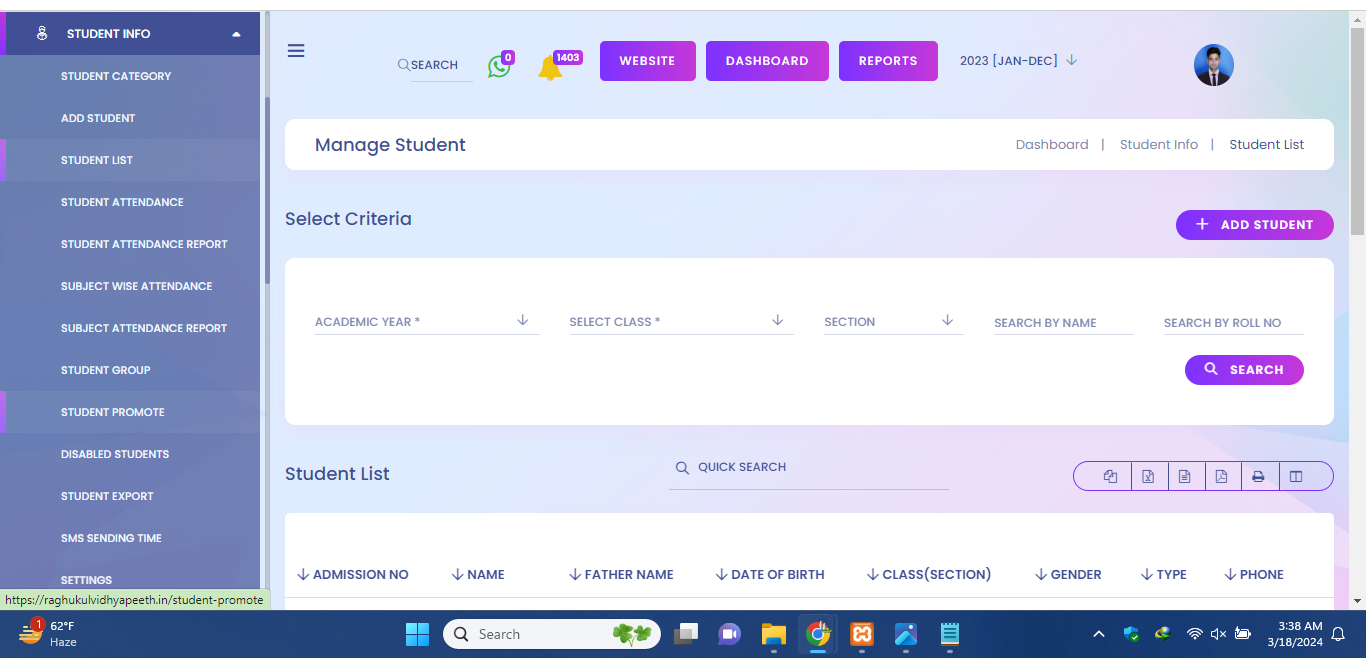Open column visibility toggle icon
This screenshot has height=658, width=1366.
tap(1296, 477)
